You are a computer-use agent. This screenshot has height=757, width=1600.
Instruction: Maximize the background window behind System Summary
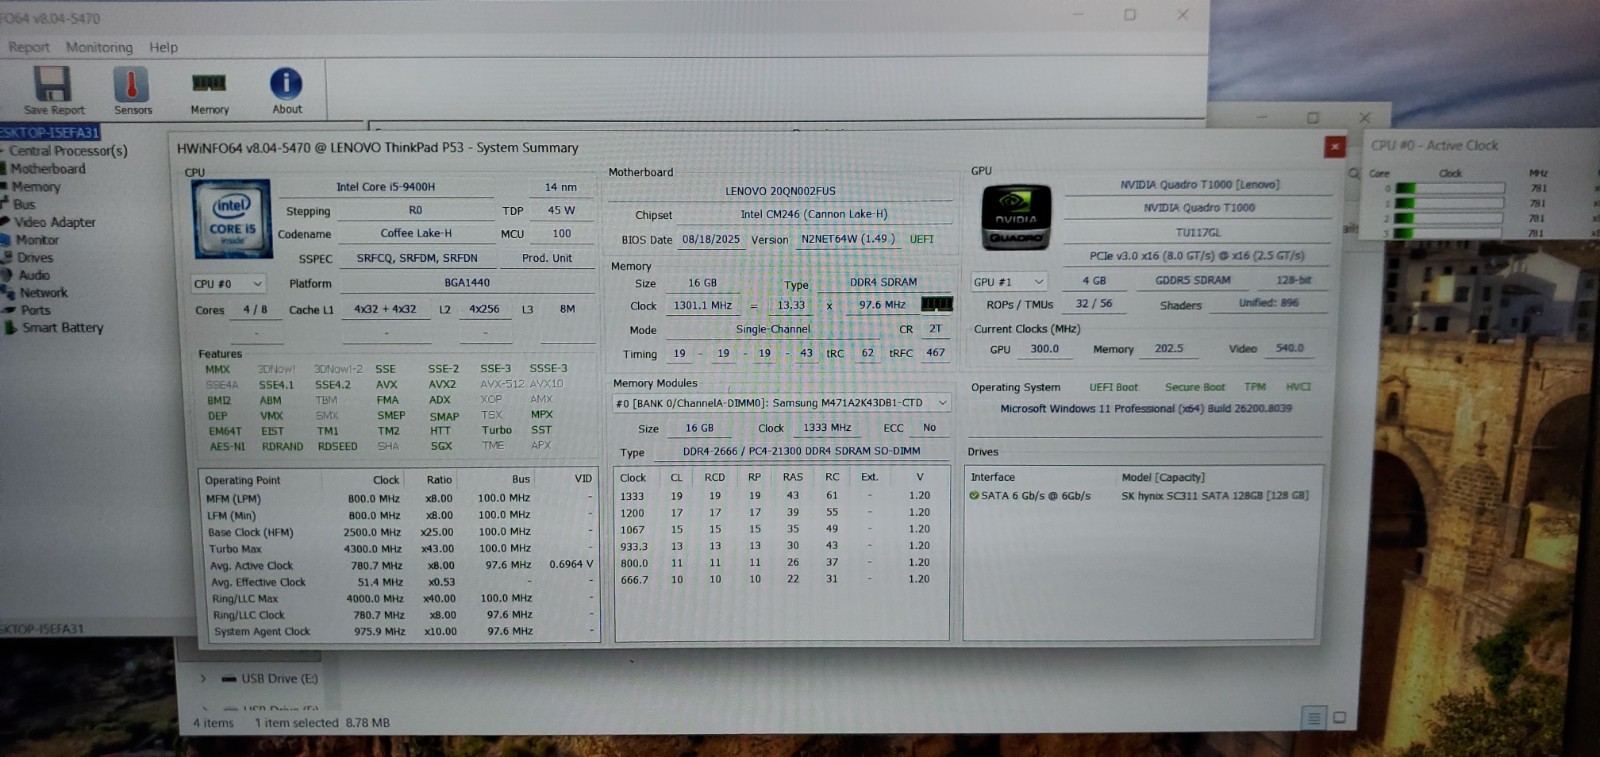click(x=1313, y=118)
